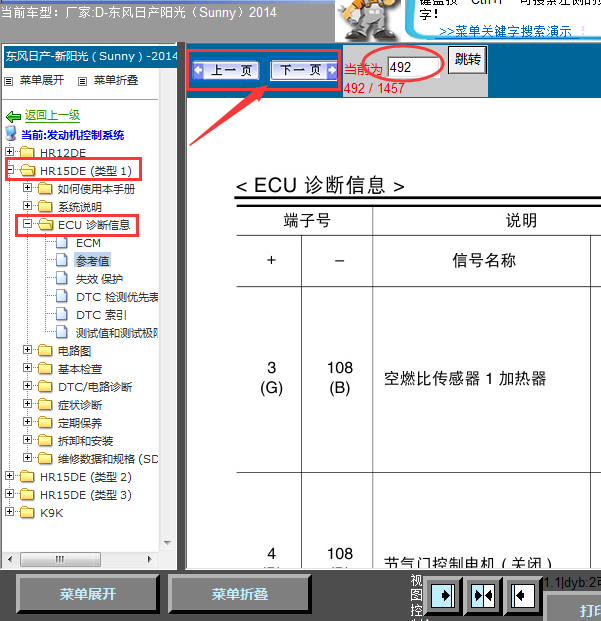Screen dimensions: 601x621
Task: Click DTC 索引 page icon
Action: coord(62,314)
